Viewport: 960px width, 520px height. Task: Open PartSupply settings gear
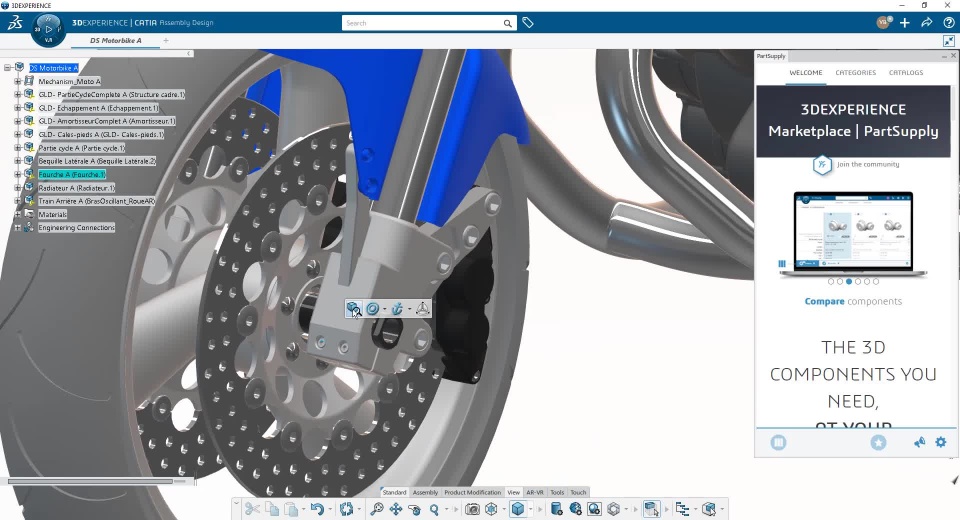(941, 442)
